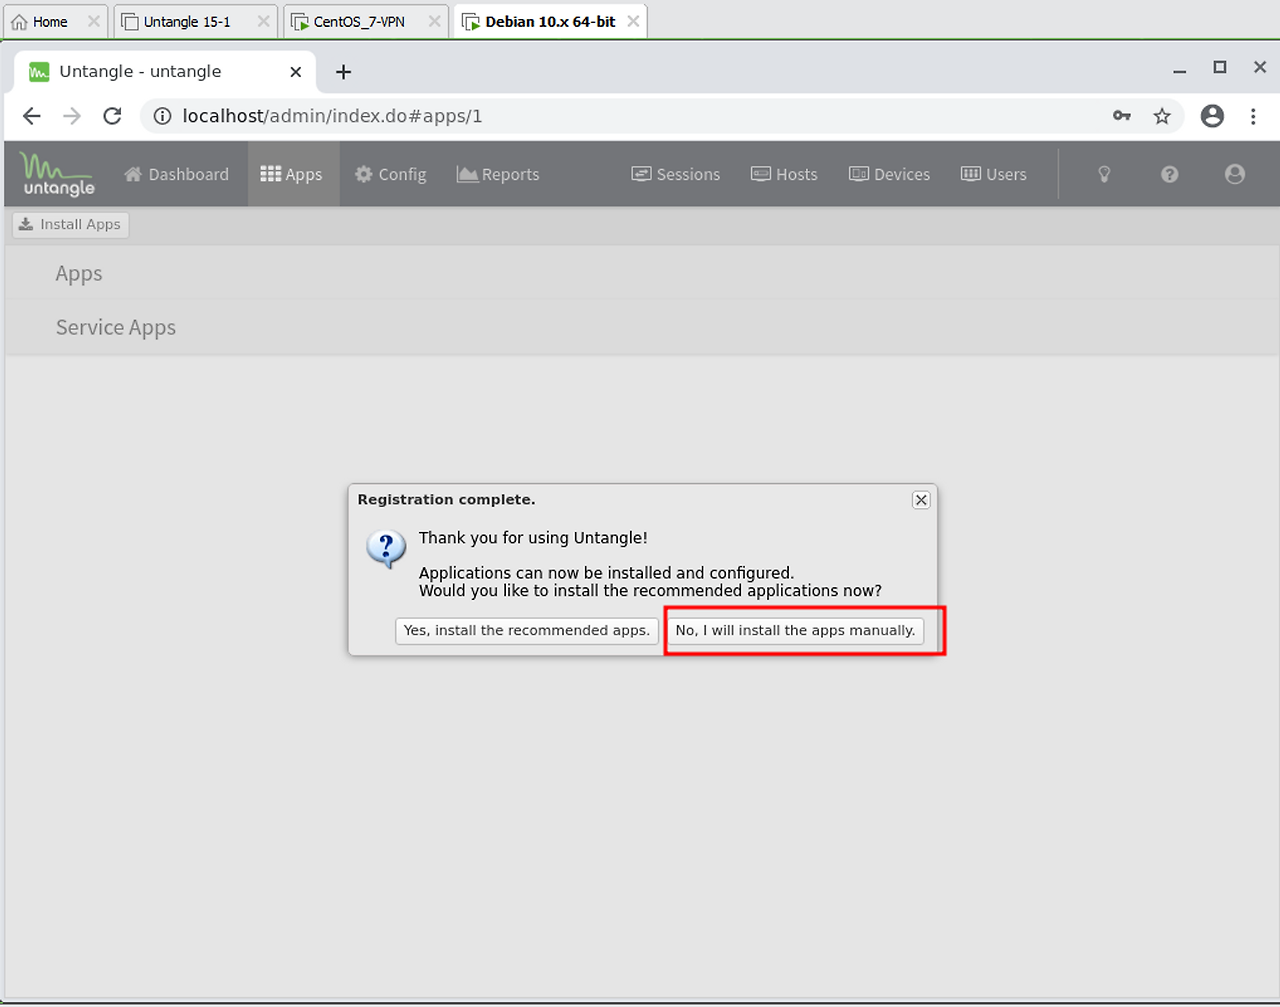Click the 'Thank you for using Untangle!' text

click(533, 538)
